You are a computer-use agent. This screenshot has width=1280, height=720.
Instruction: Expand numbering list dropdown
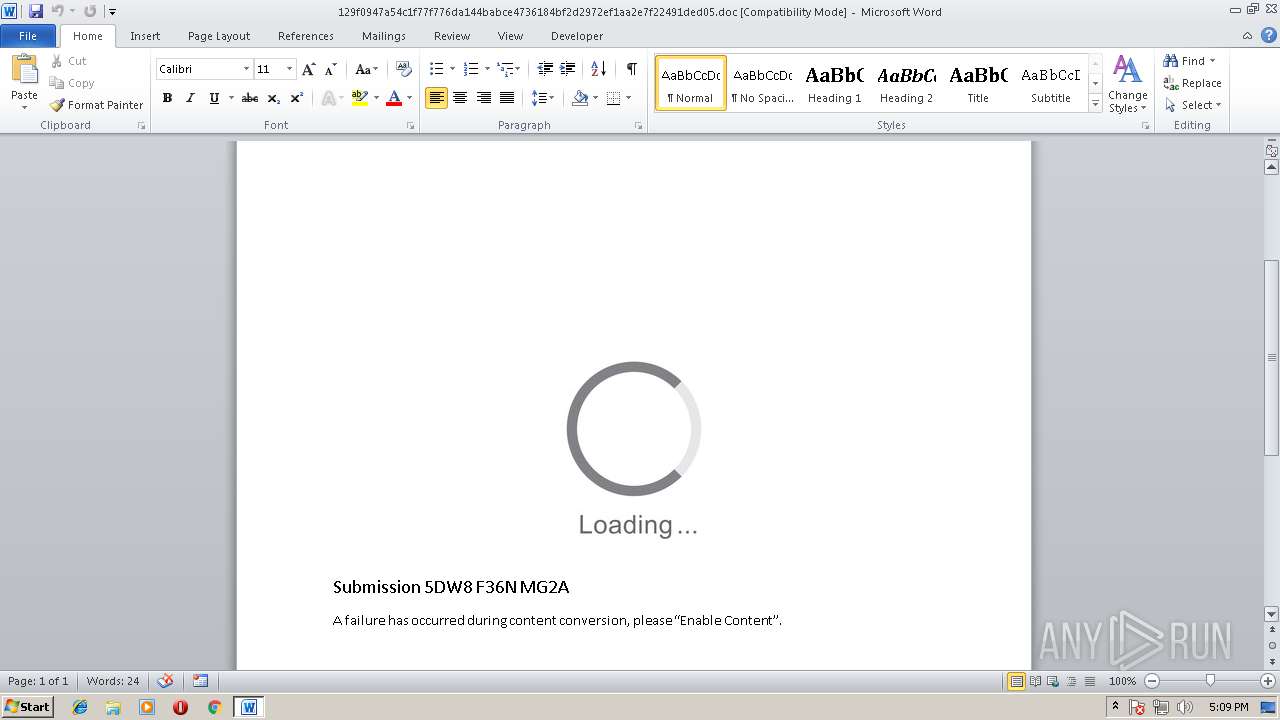tap(487, 69)
